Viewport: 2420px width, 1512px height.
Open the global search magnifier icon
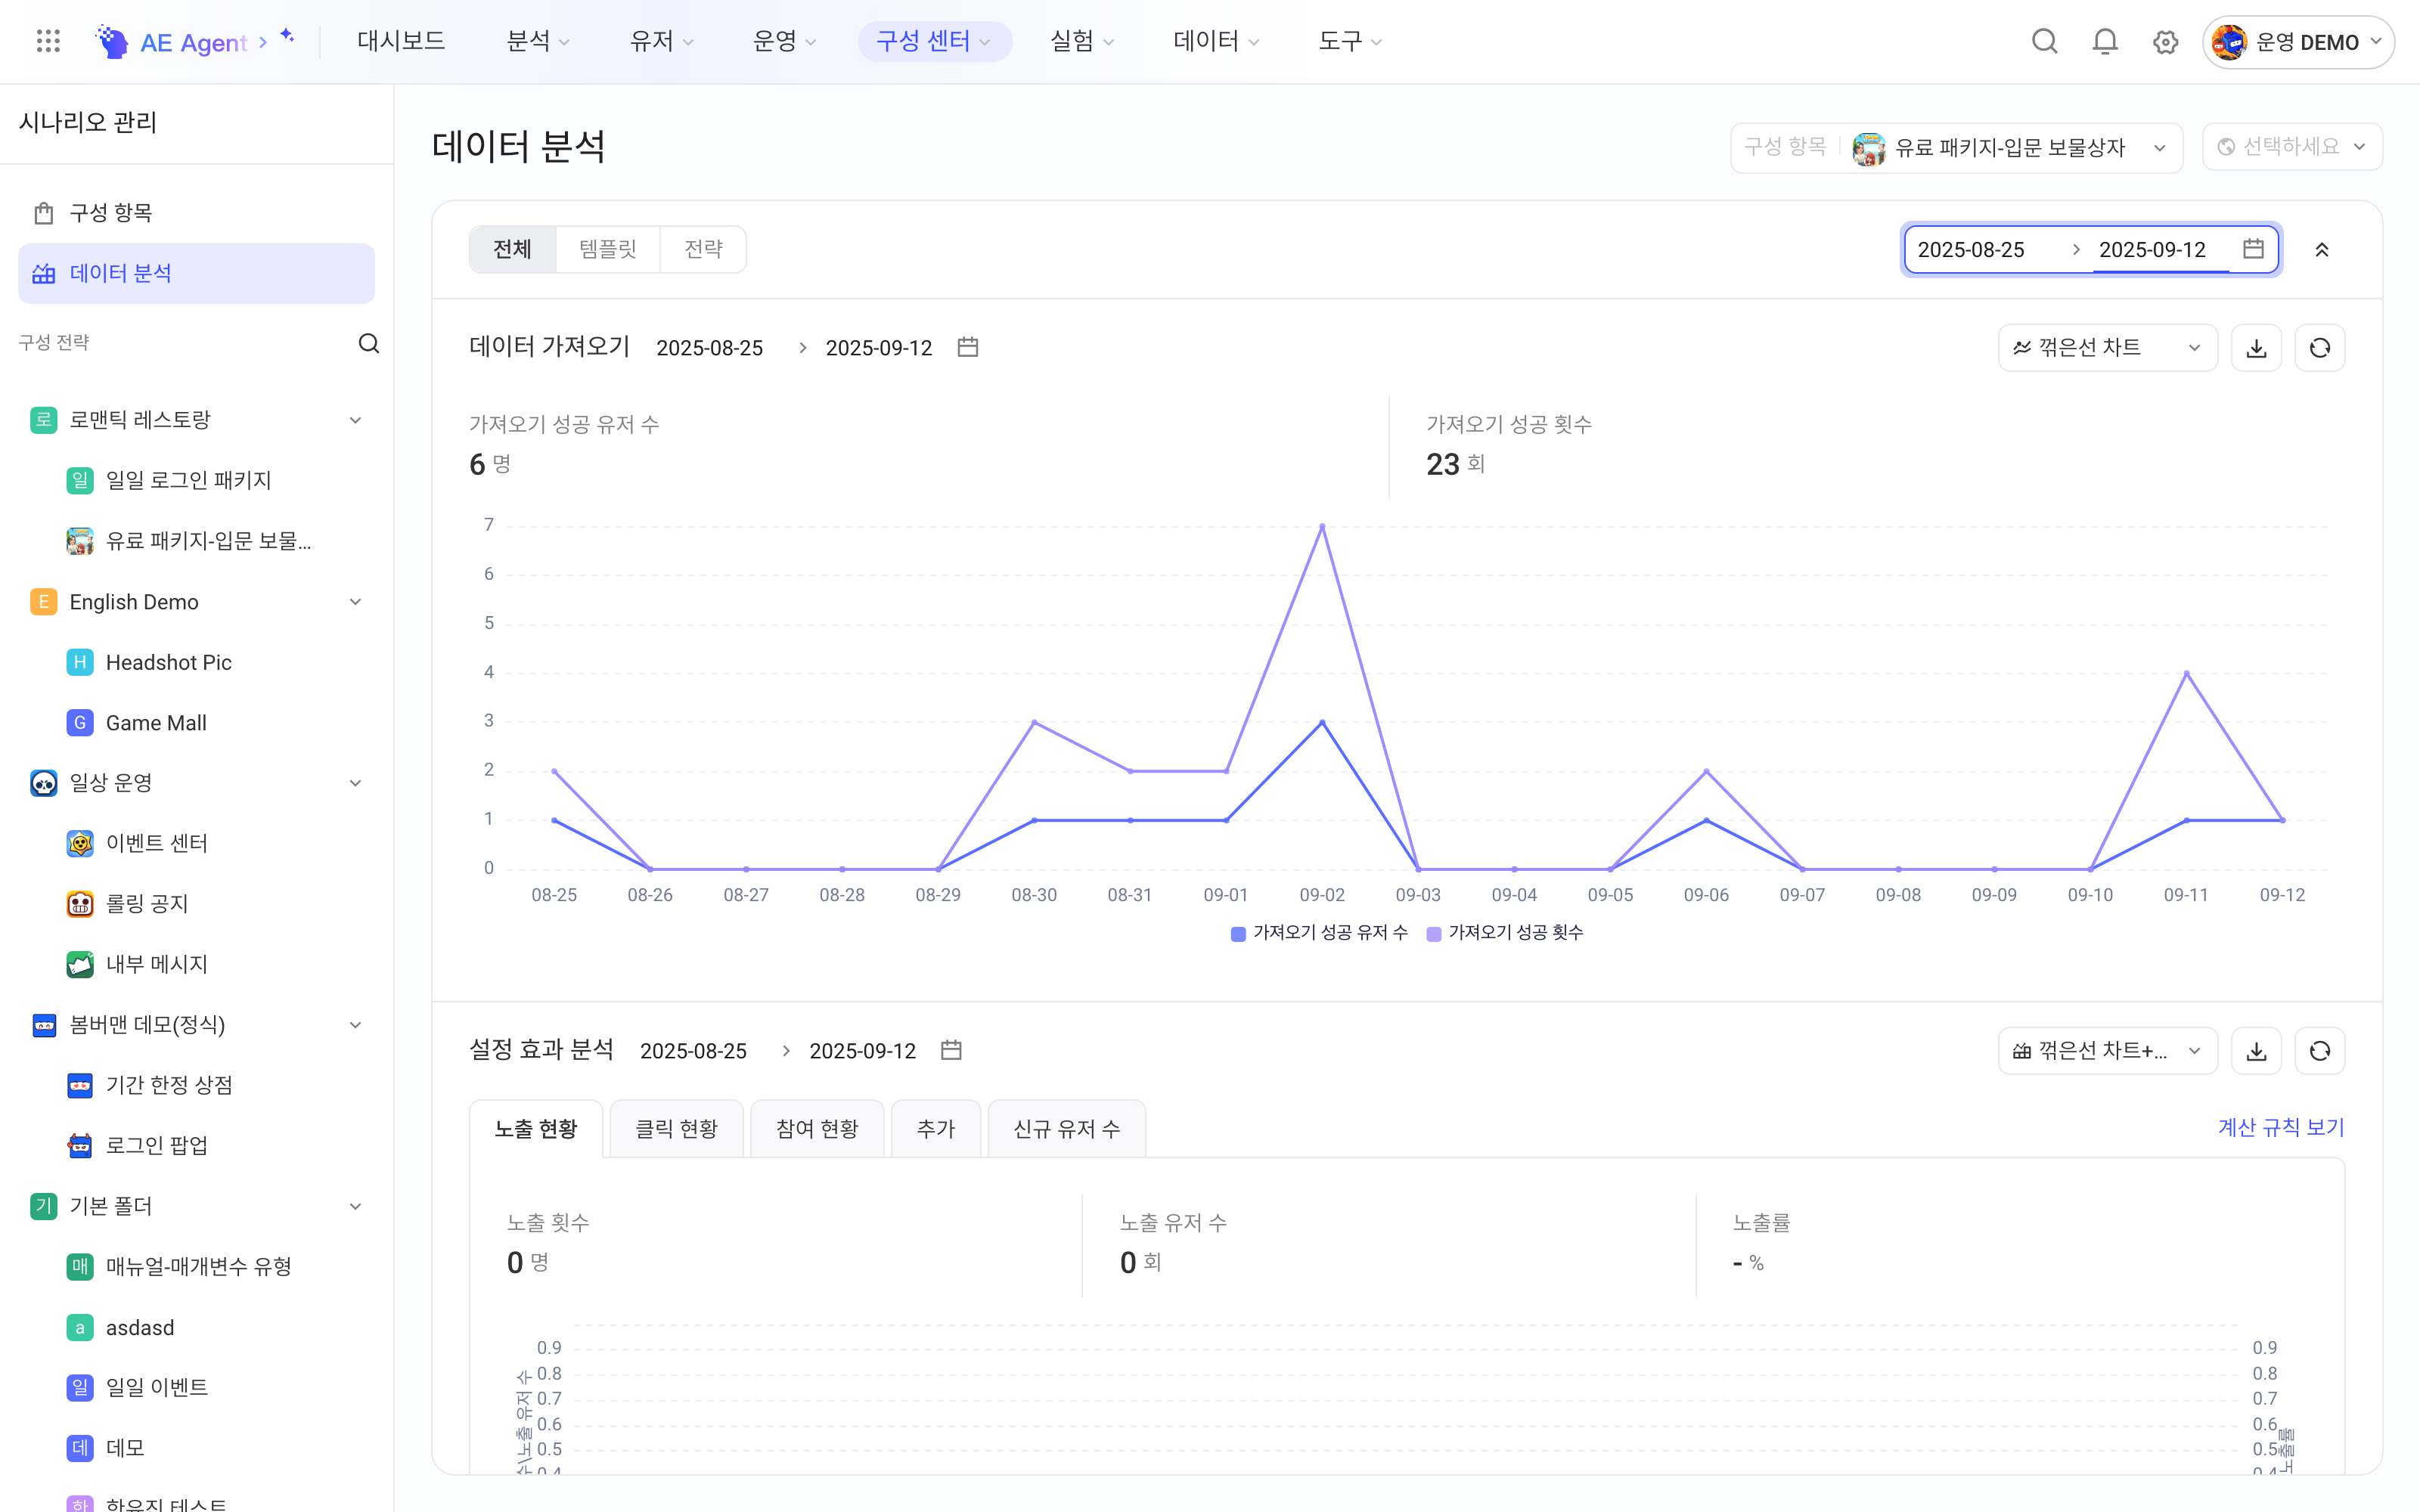(x=2044, y=41)
